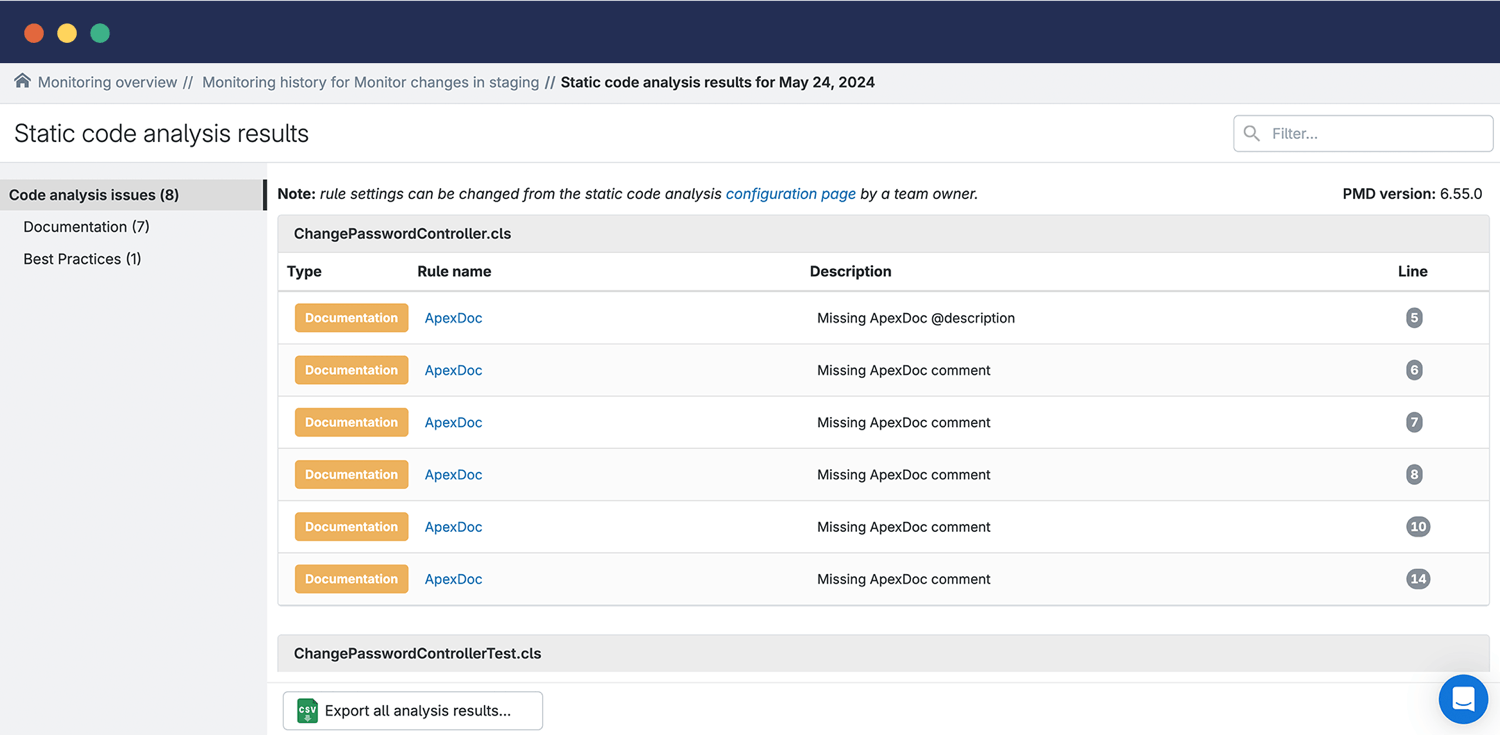Click the line 14 number badge
The height and width of the screenshot is (735, 1500).
pos(1417,579)
